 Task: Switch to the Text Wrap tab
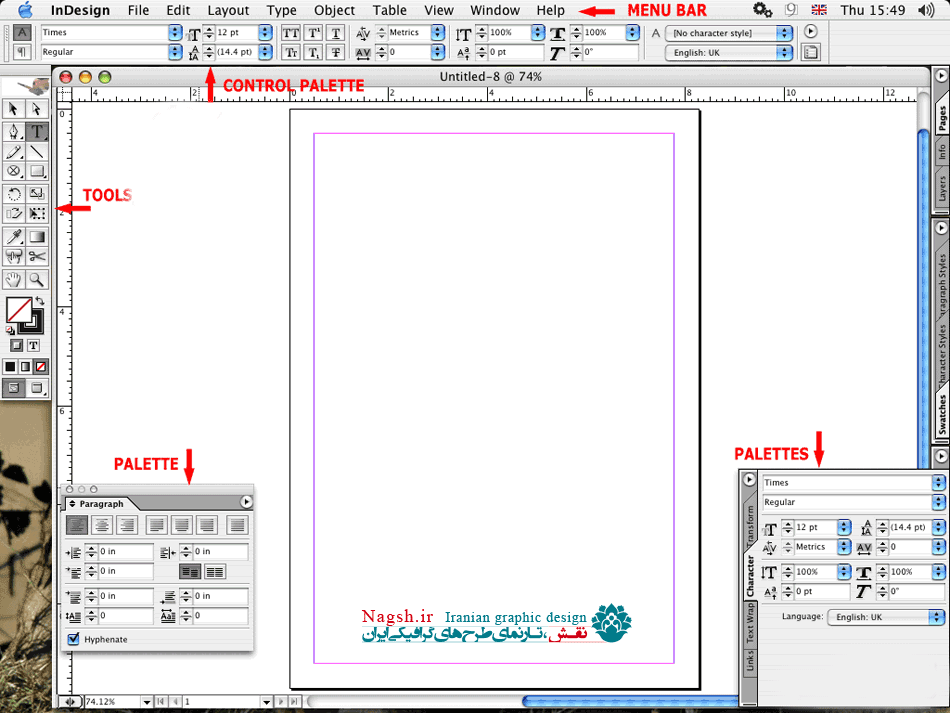tap(750, 623)
